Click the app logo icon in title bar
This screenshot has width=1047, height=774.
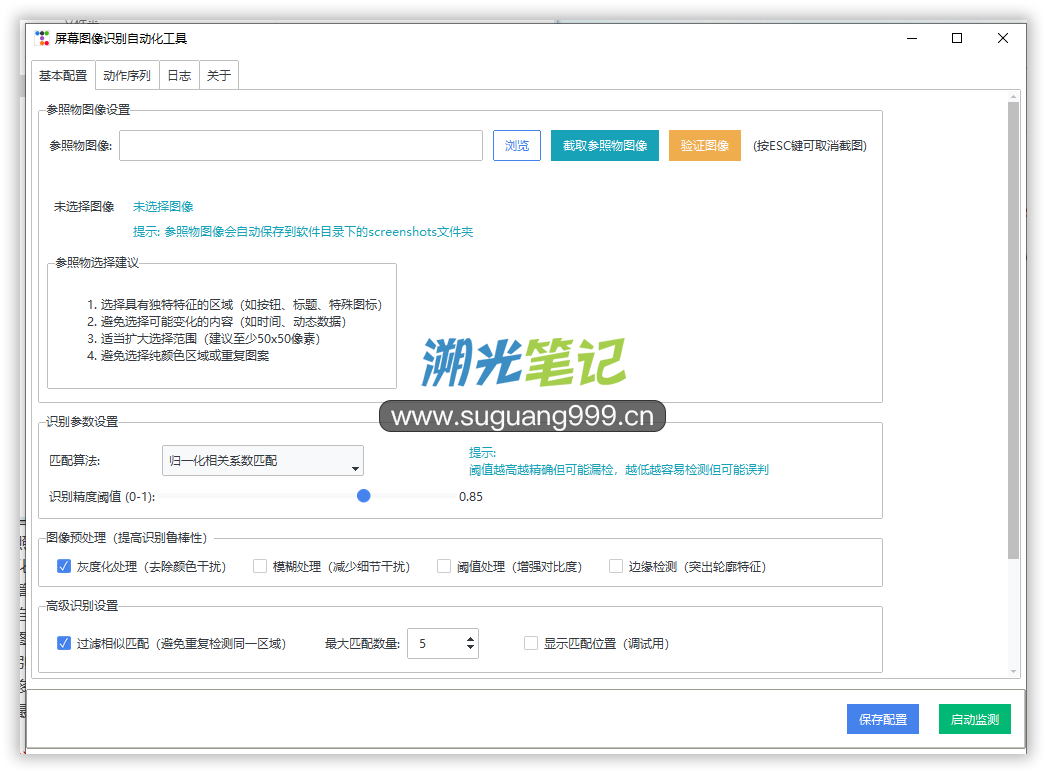tap(42, 38)
